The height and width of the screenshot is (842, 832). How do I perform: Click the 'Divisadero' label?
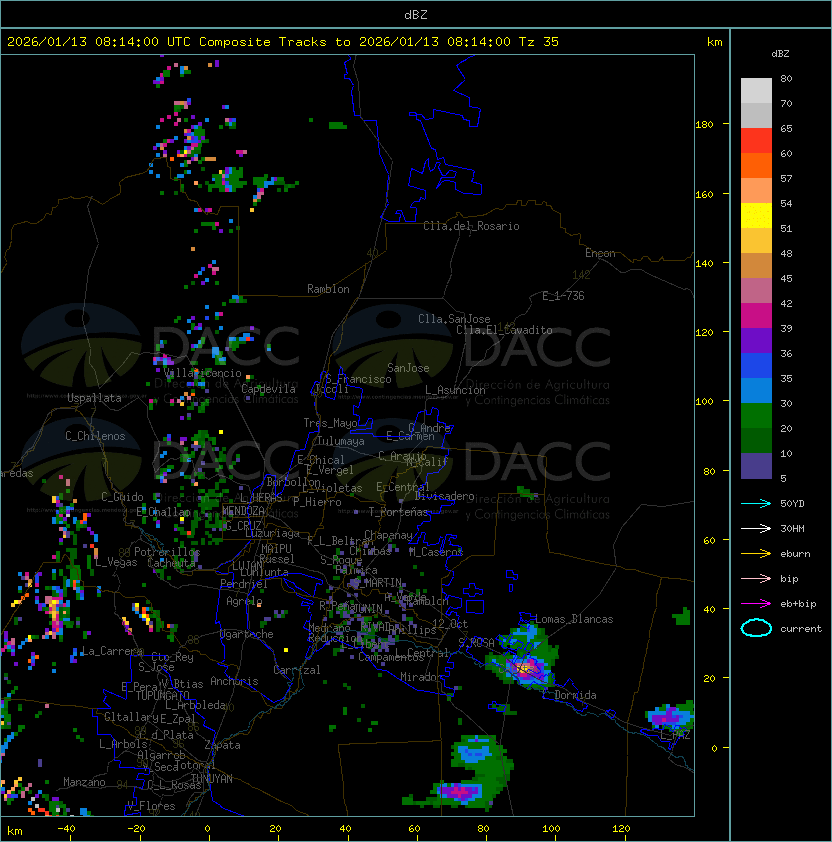tap(445, 496)
